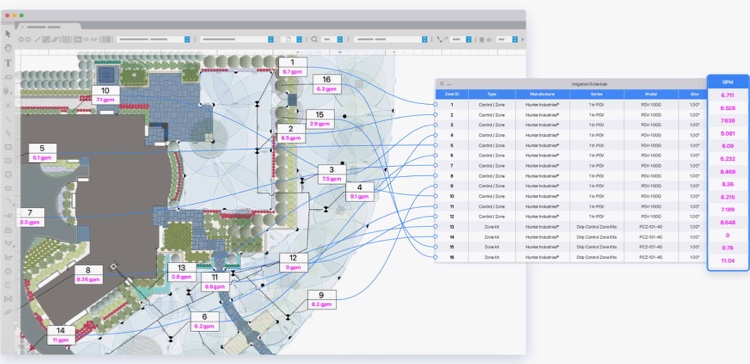750x364 pixels.
Task: Pick the Circle tool
Action: [8, 175]
